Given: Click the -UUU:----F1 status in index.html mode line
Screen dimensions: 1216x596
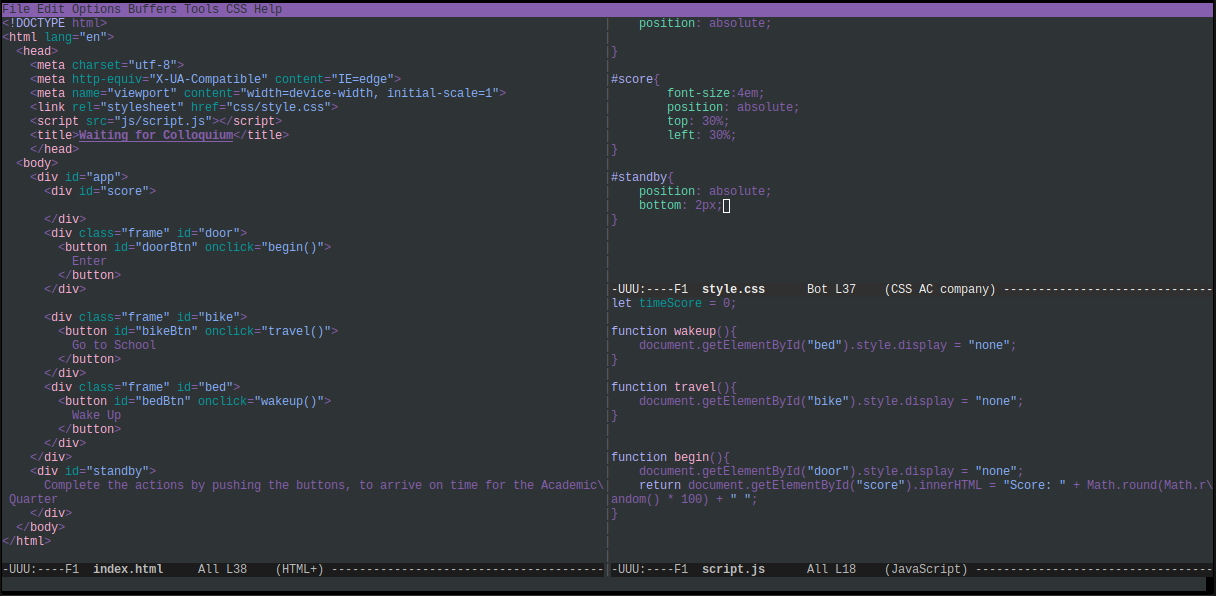Looking at the screenshot, I should click(40, 569).
